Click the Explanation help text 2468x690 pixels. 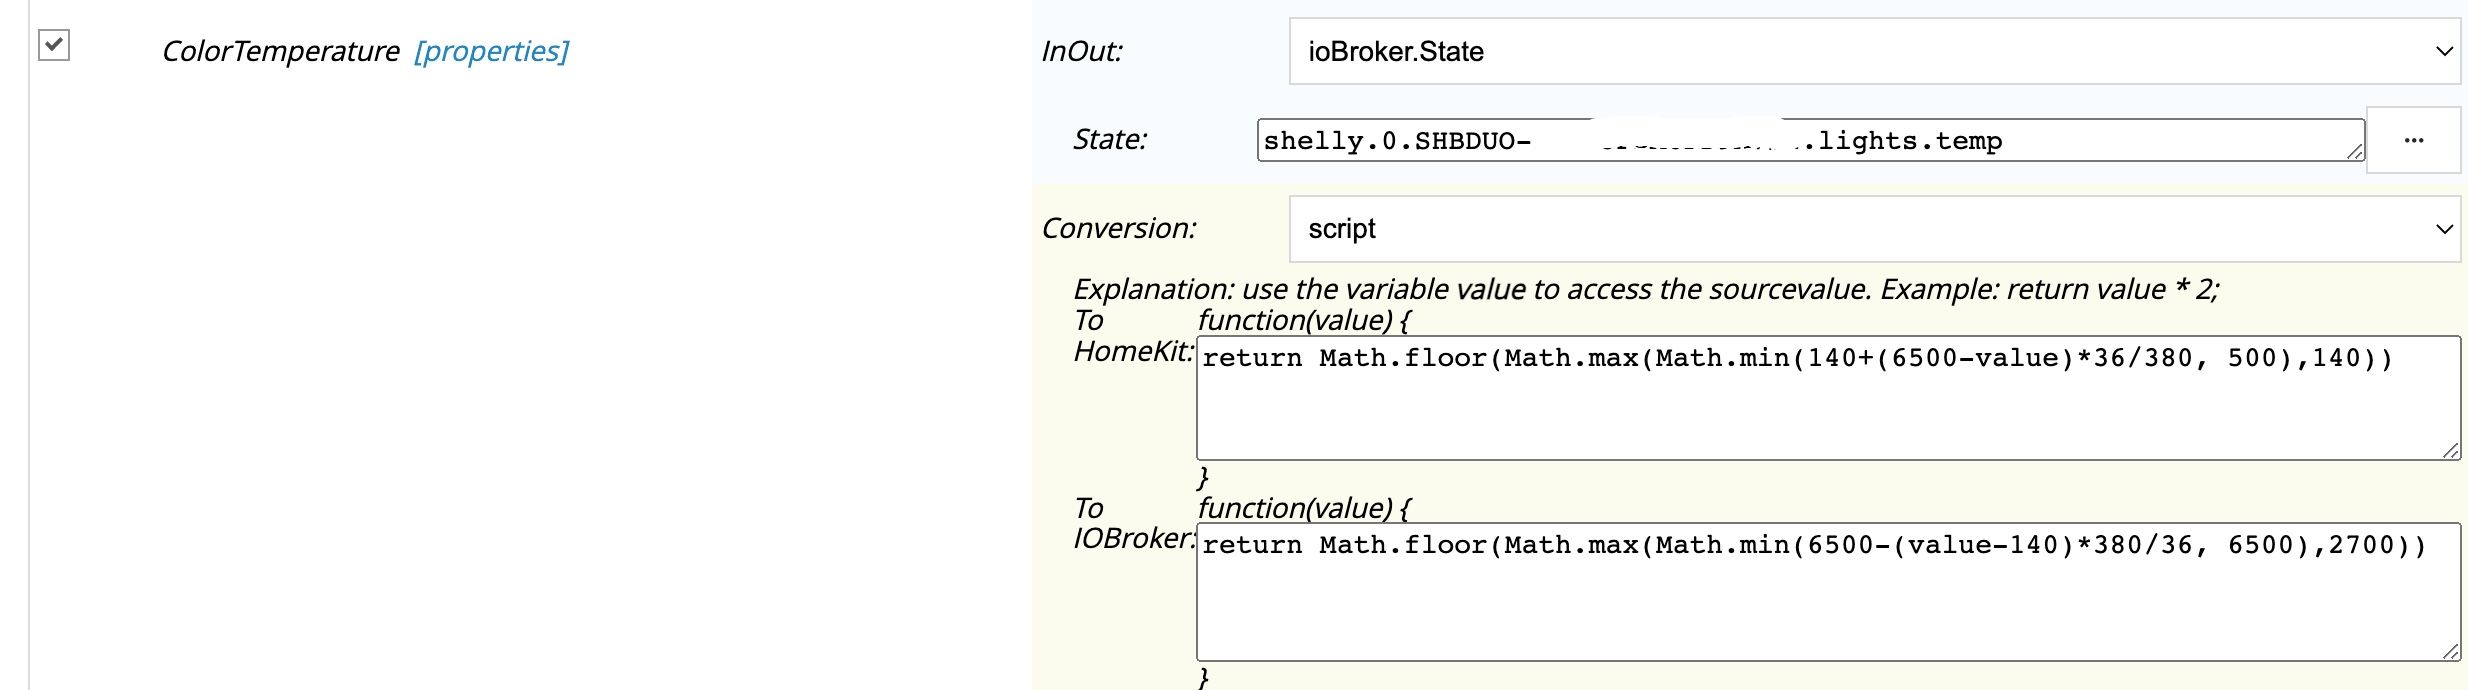coord(1645,289)
